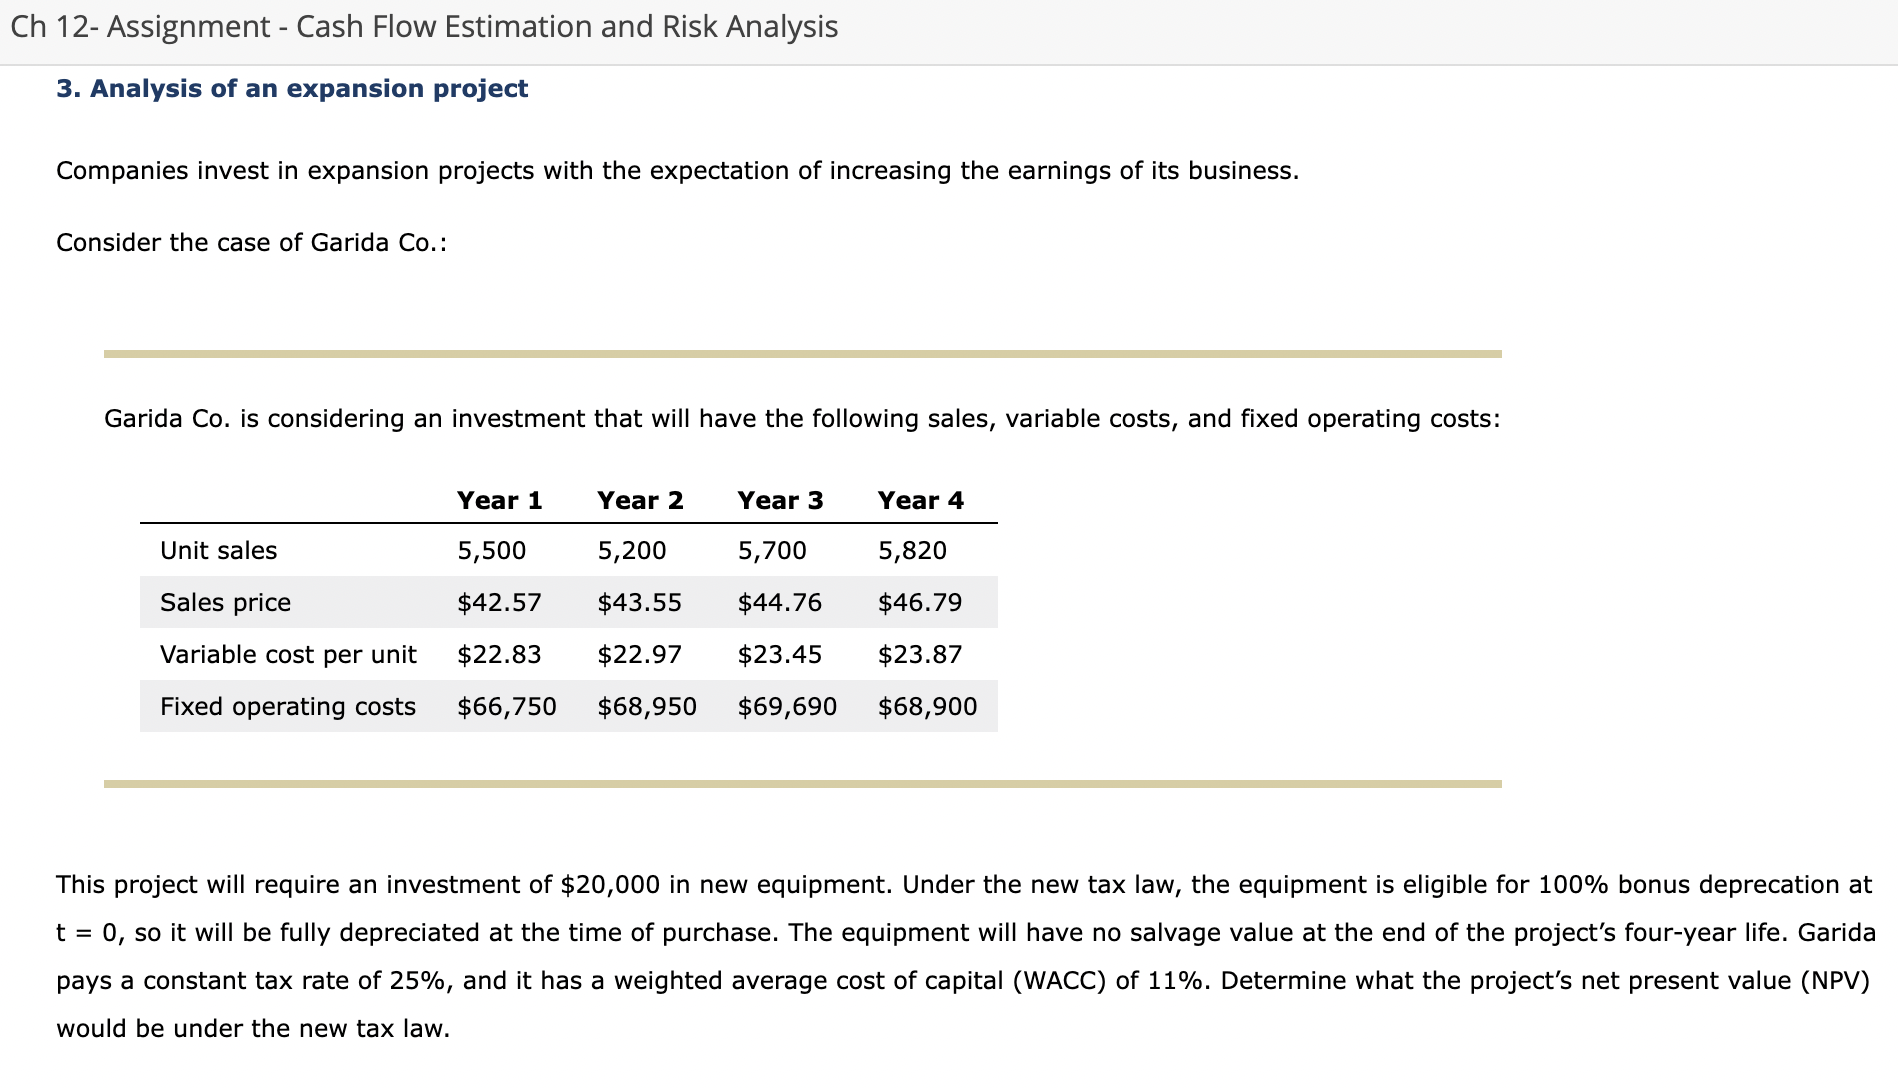Select the page title 'Ch 12- Assignment - Cash Flow Estimation'
Viewport: 1898px width, 1088px height.
point(420,27)
